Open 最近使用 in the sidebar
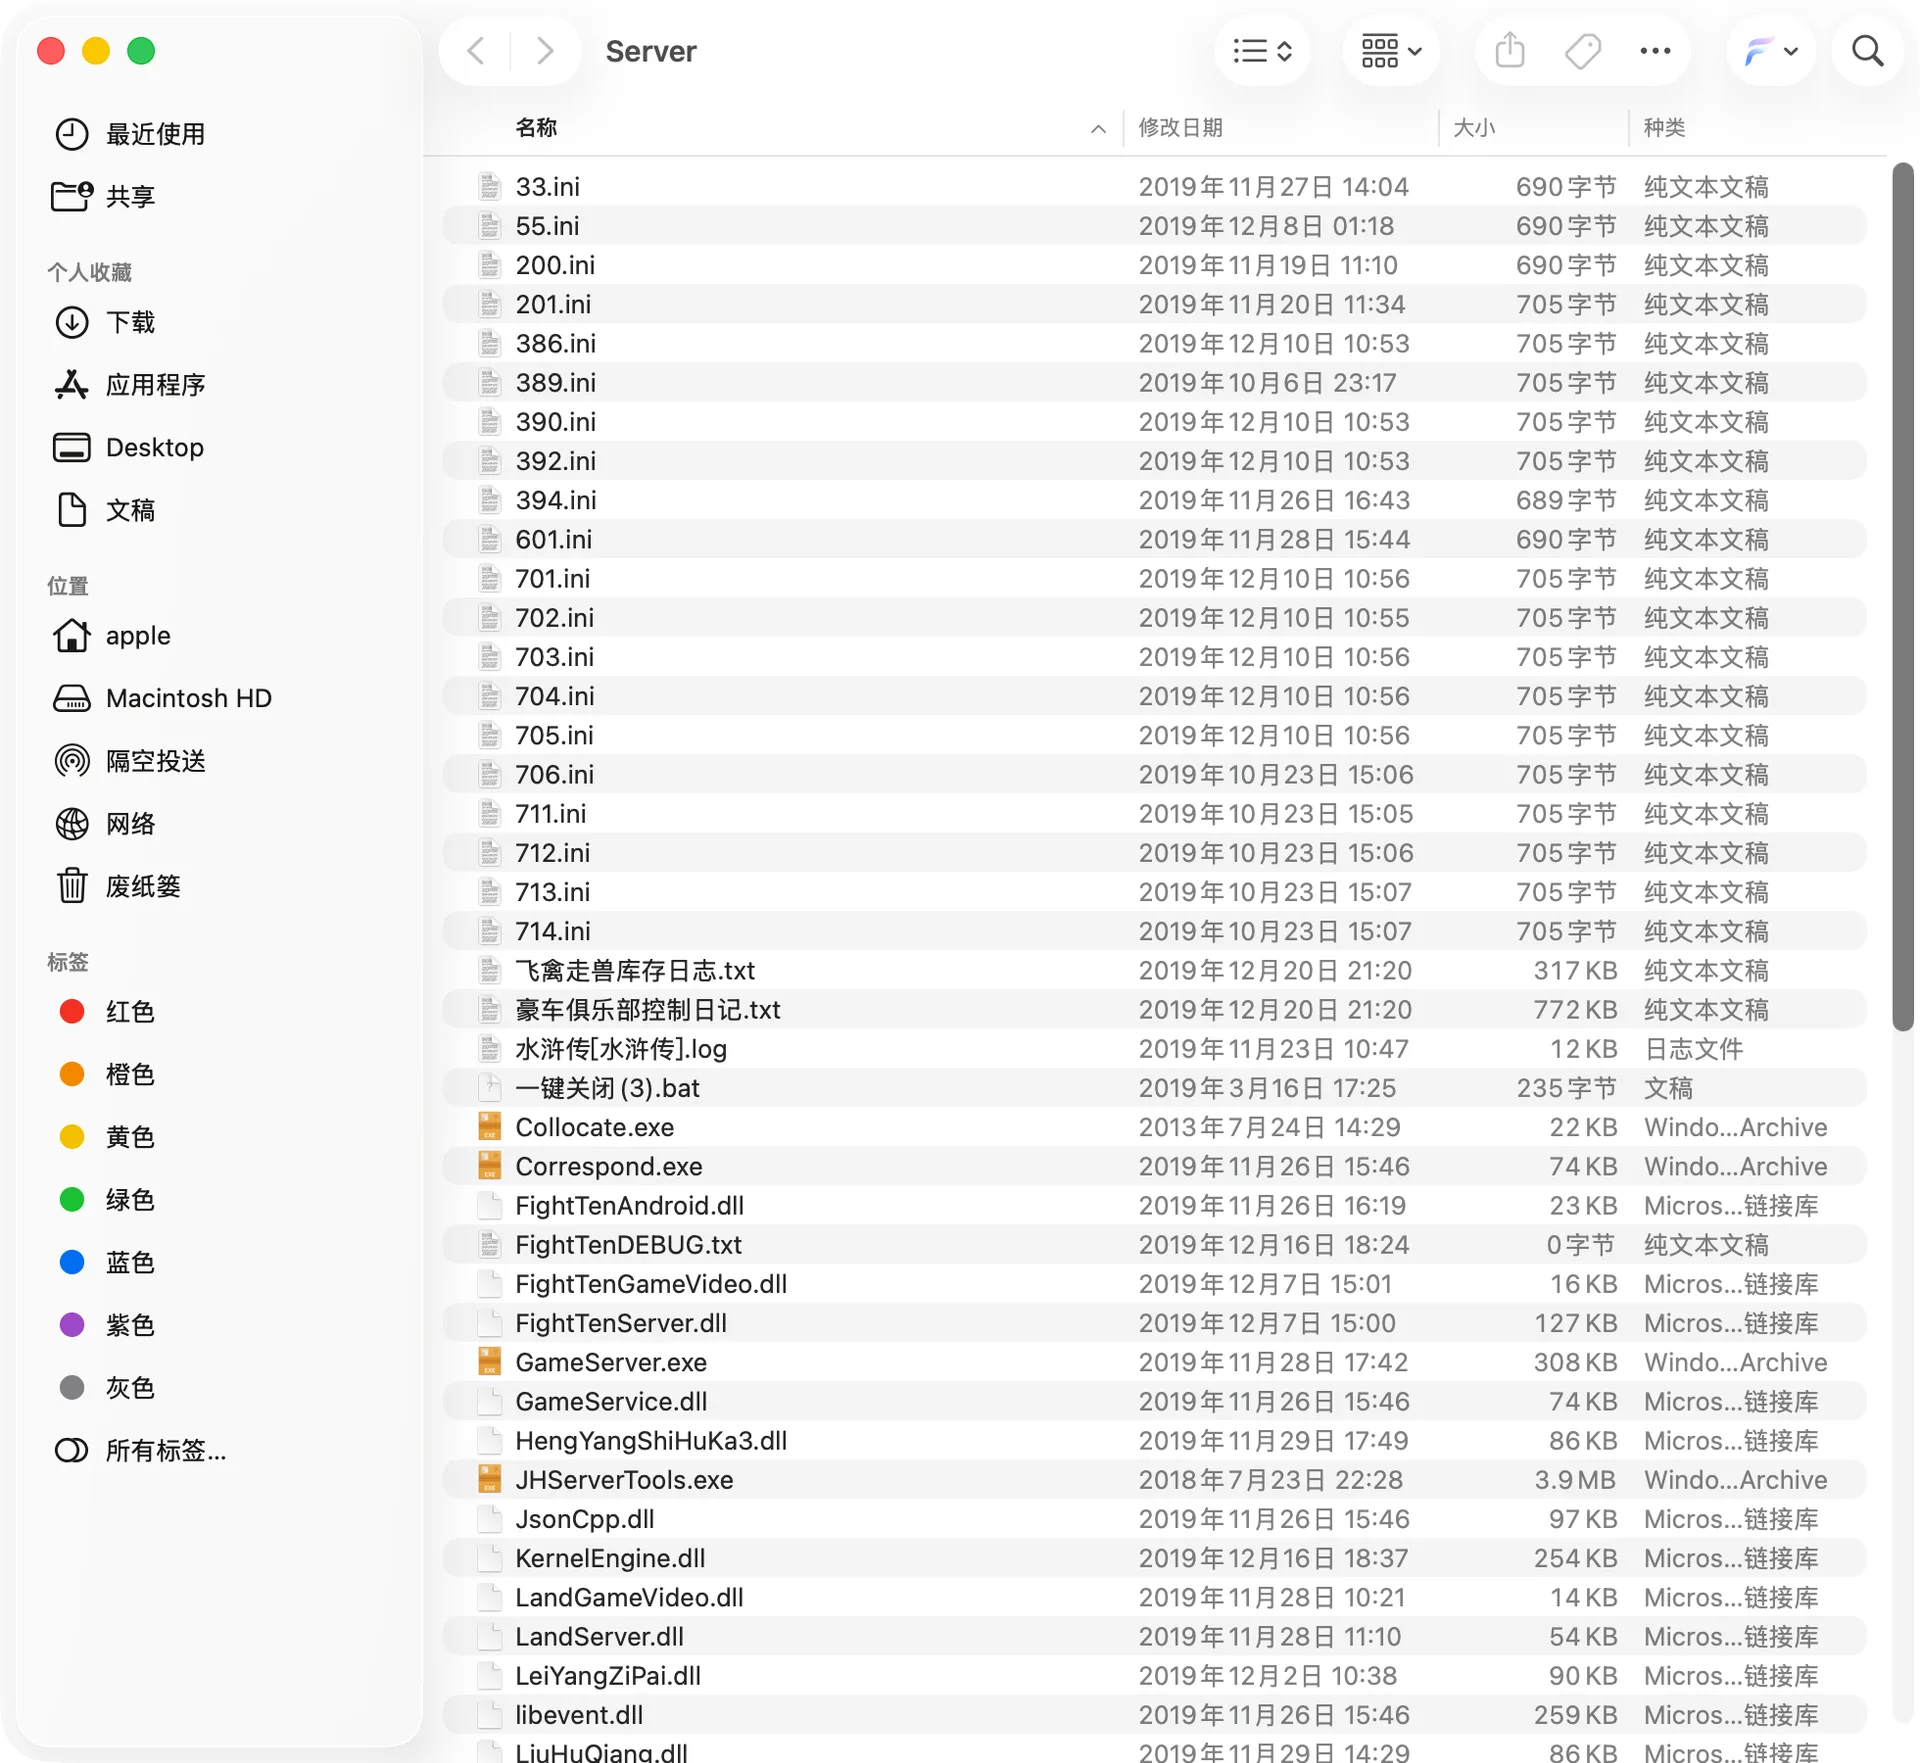The width and height of the screenshot is (1920, 1763). tap(130, 134)
